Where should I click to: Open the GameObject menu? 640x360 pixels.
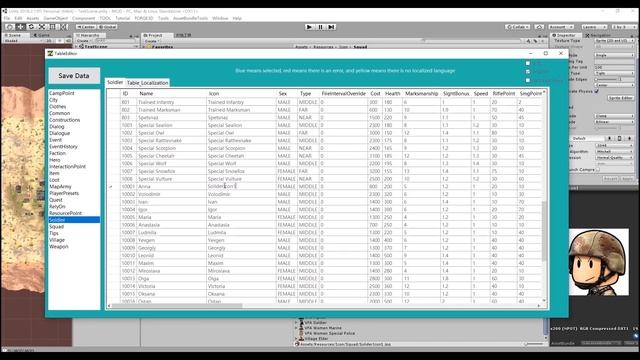tap(56, 18)
